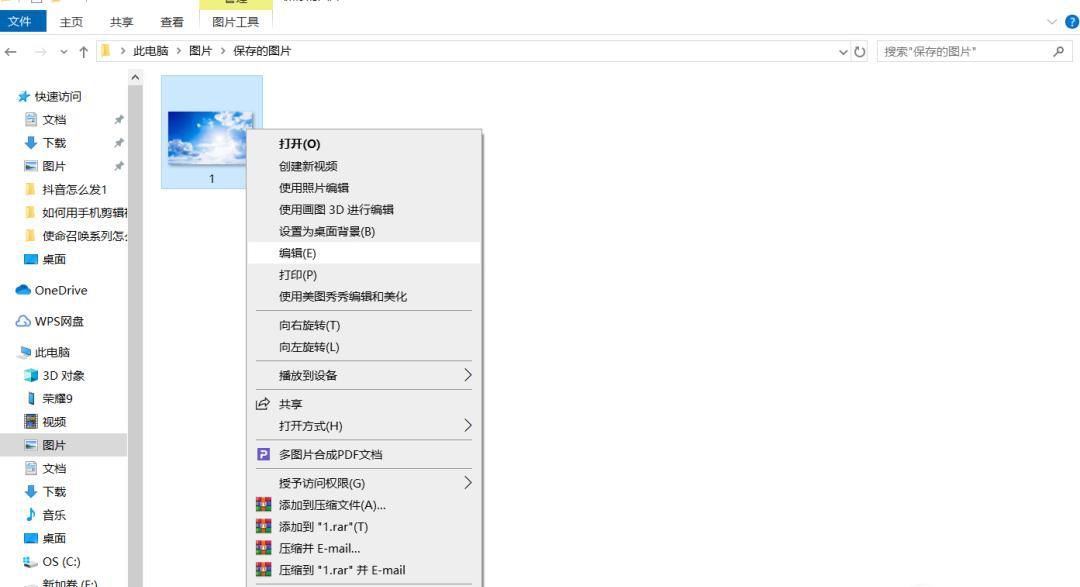Screen dimensions: 1080x587
Task: Open the recent locations dropdown arrow
Action: (63, 52)
